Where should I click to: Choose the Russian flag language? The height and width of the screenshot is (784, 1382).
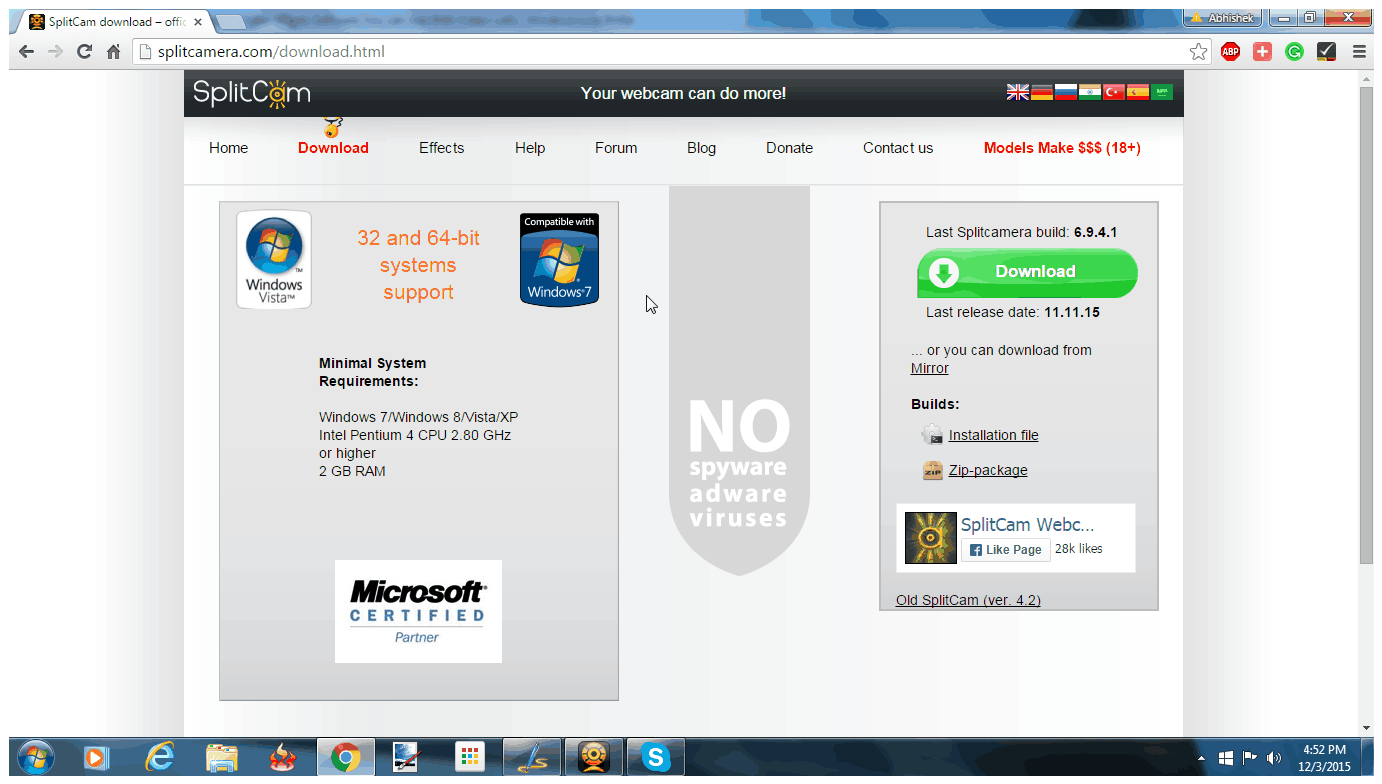[1066, 92]
